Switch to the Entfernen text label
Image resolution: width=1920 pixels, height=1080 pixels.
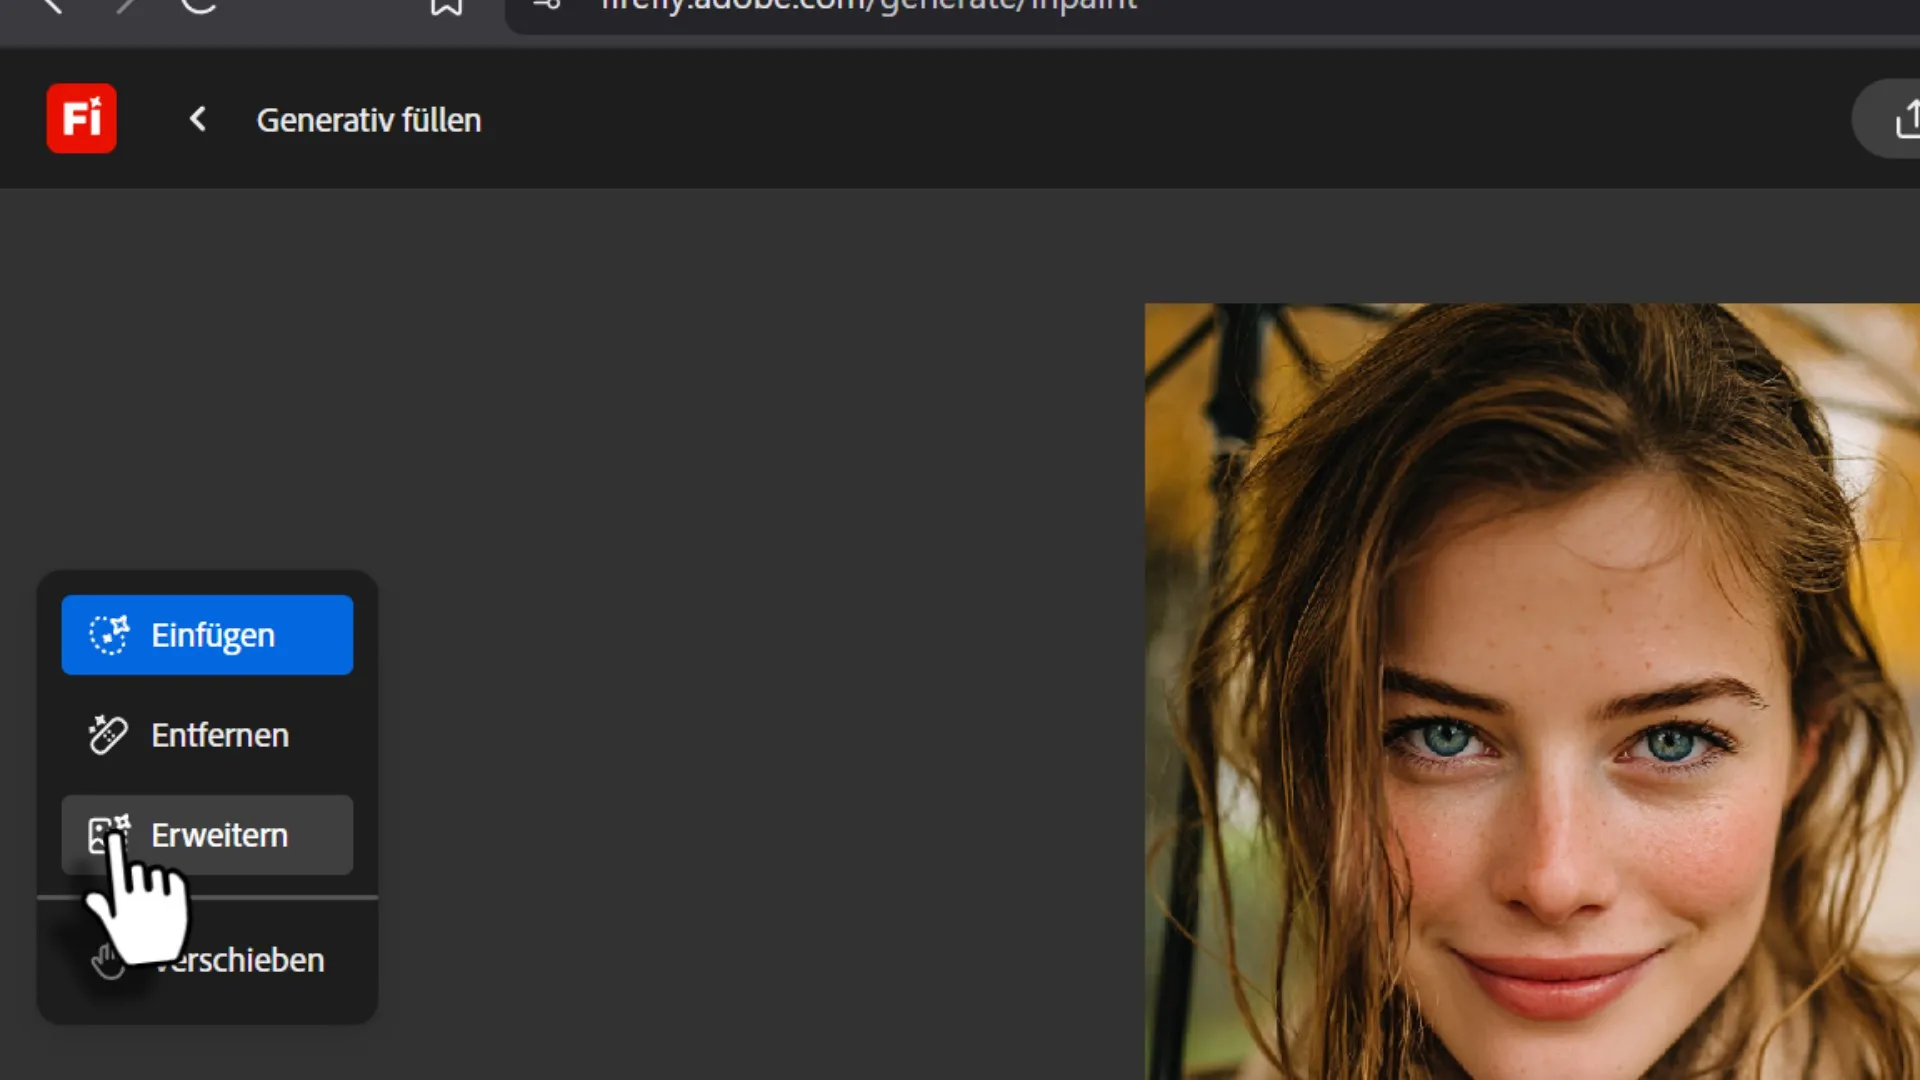point(220,735)
